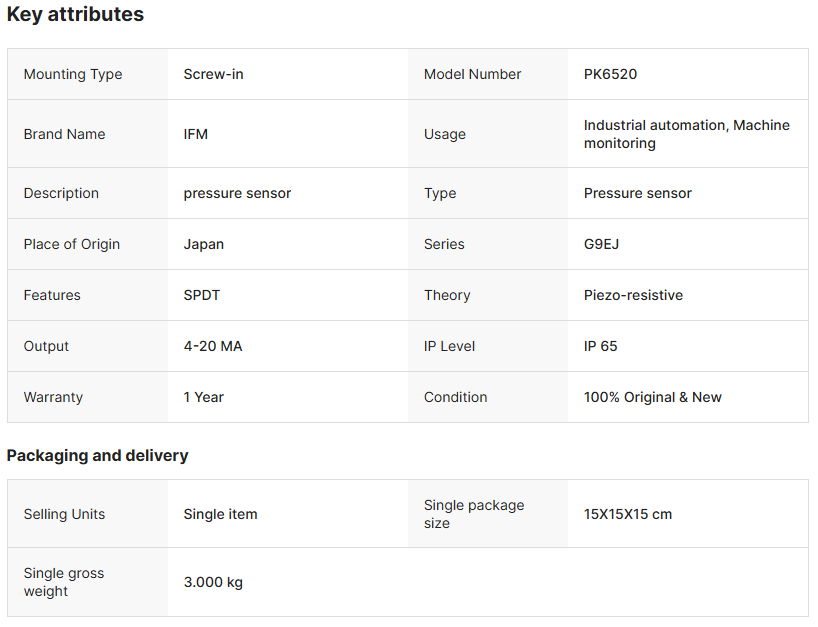Click the 15X15X15 cm package size
The width and height of the screenshot is (818, 627).
(x=628, y=514)
